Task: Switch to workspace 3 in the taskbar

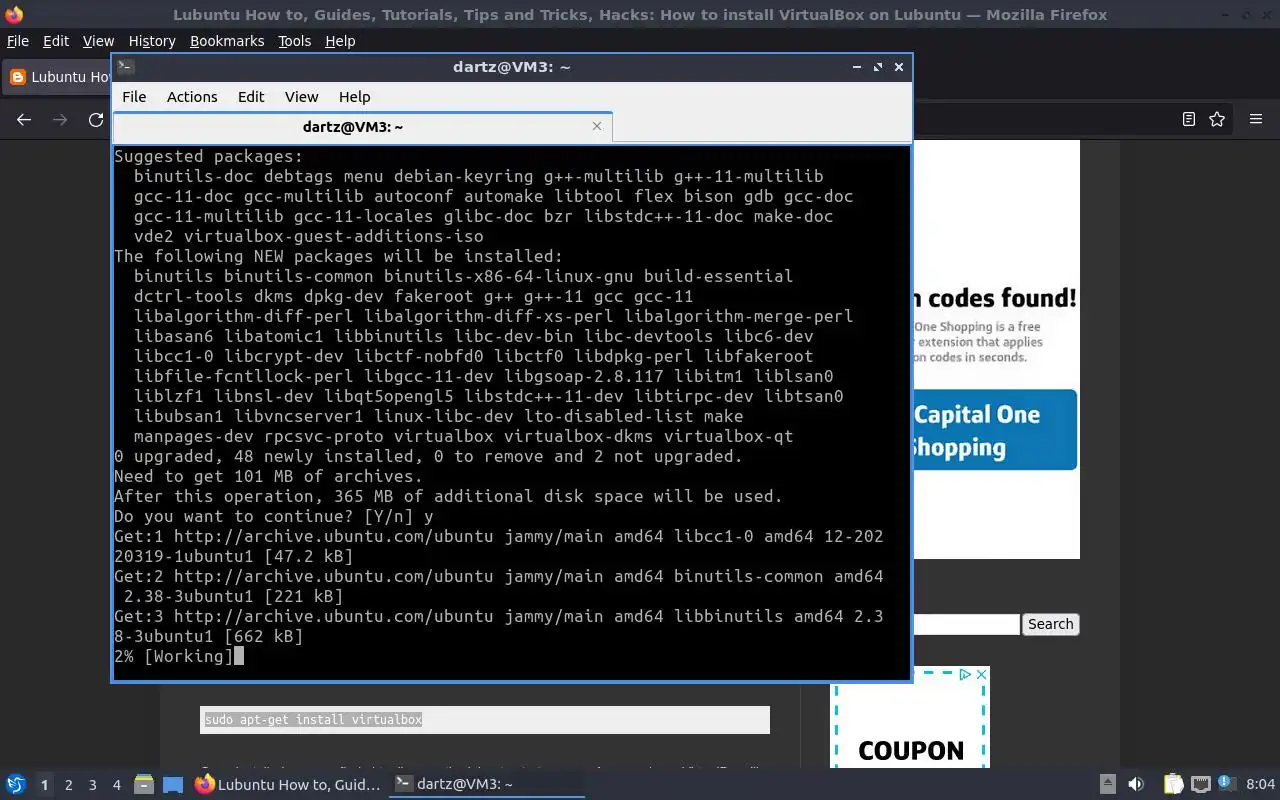Action: coord(92,785)
